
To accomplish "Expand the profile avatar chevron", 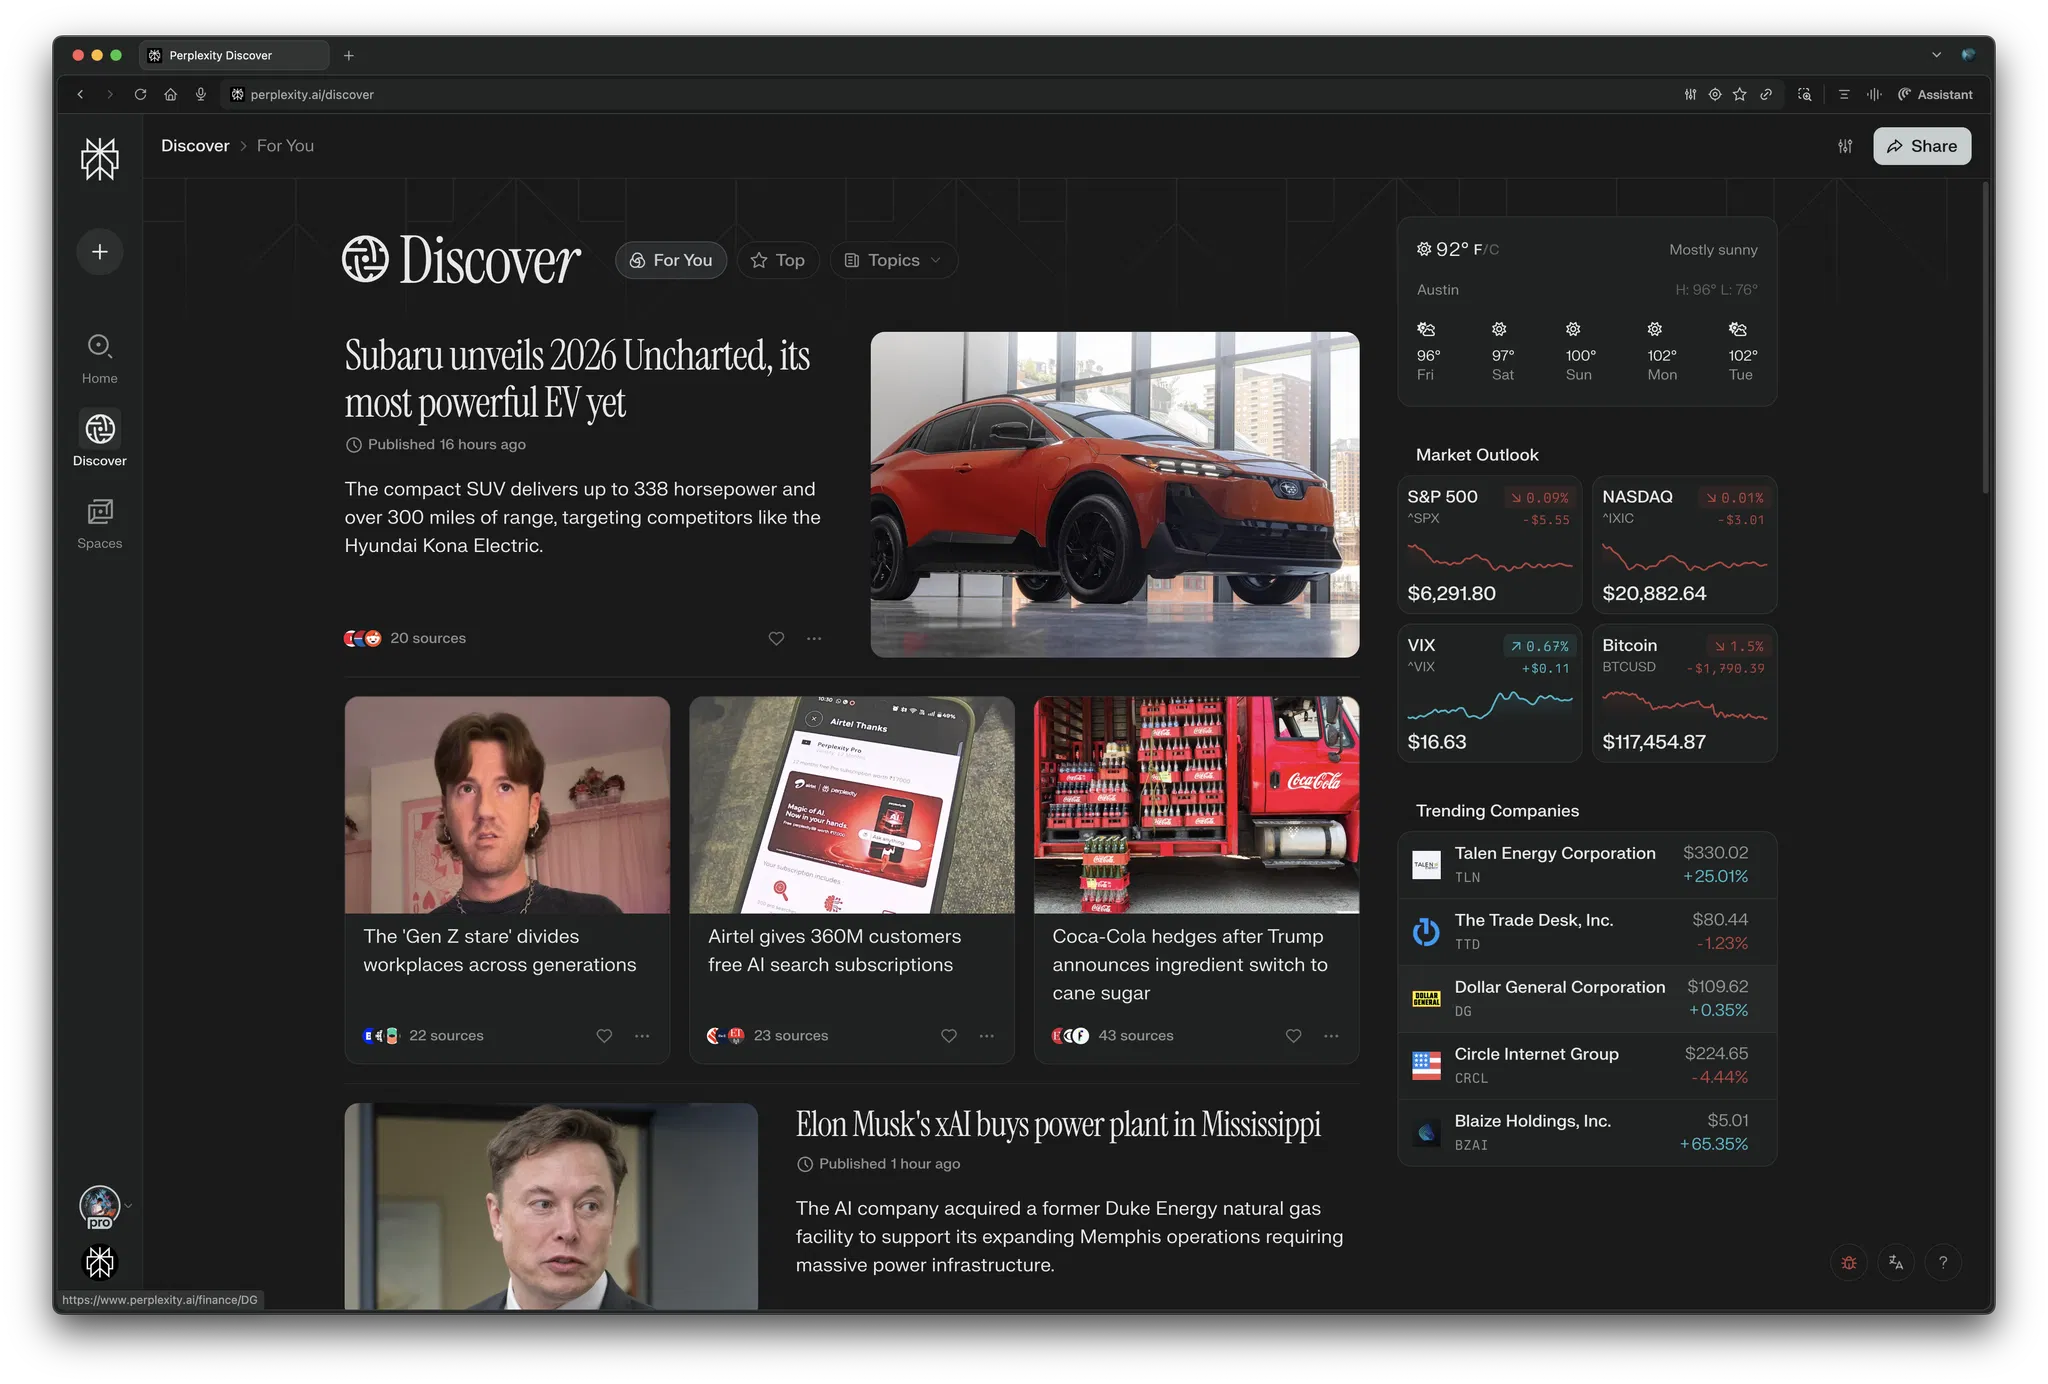I will point(128,1206).
